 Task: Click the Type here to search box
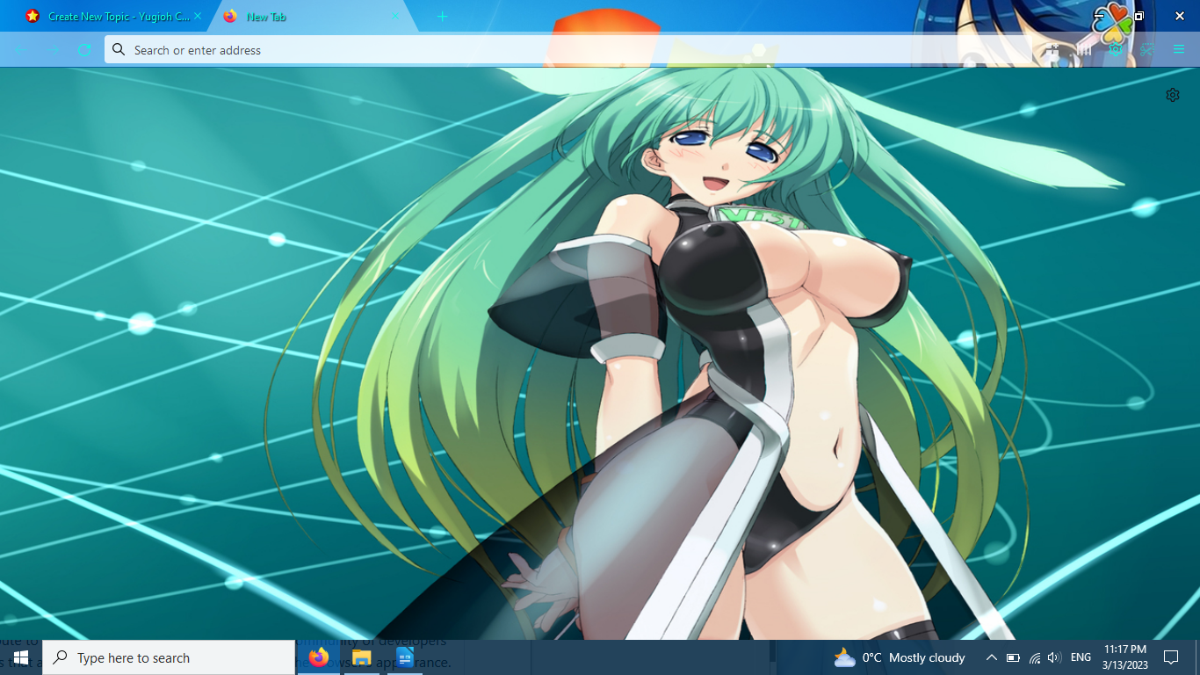[168, 658]
